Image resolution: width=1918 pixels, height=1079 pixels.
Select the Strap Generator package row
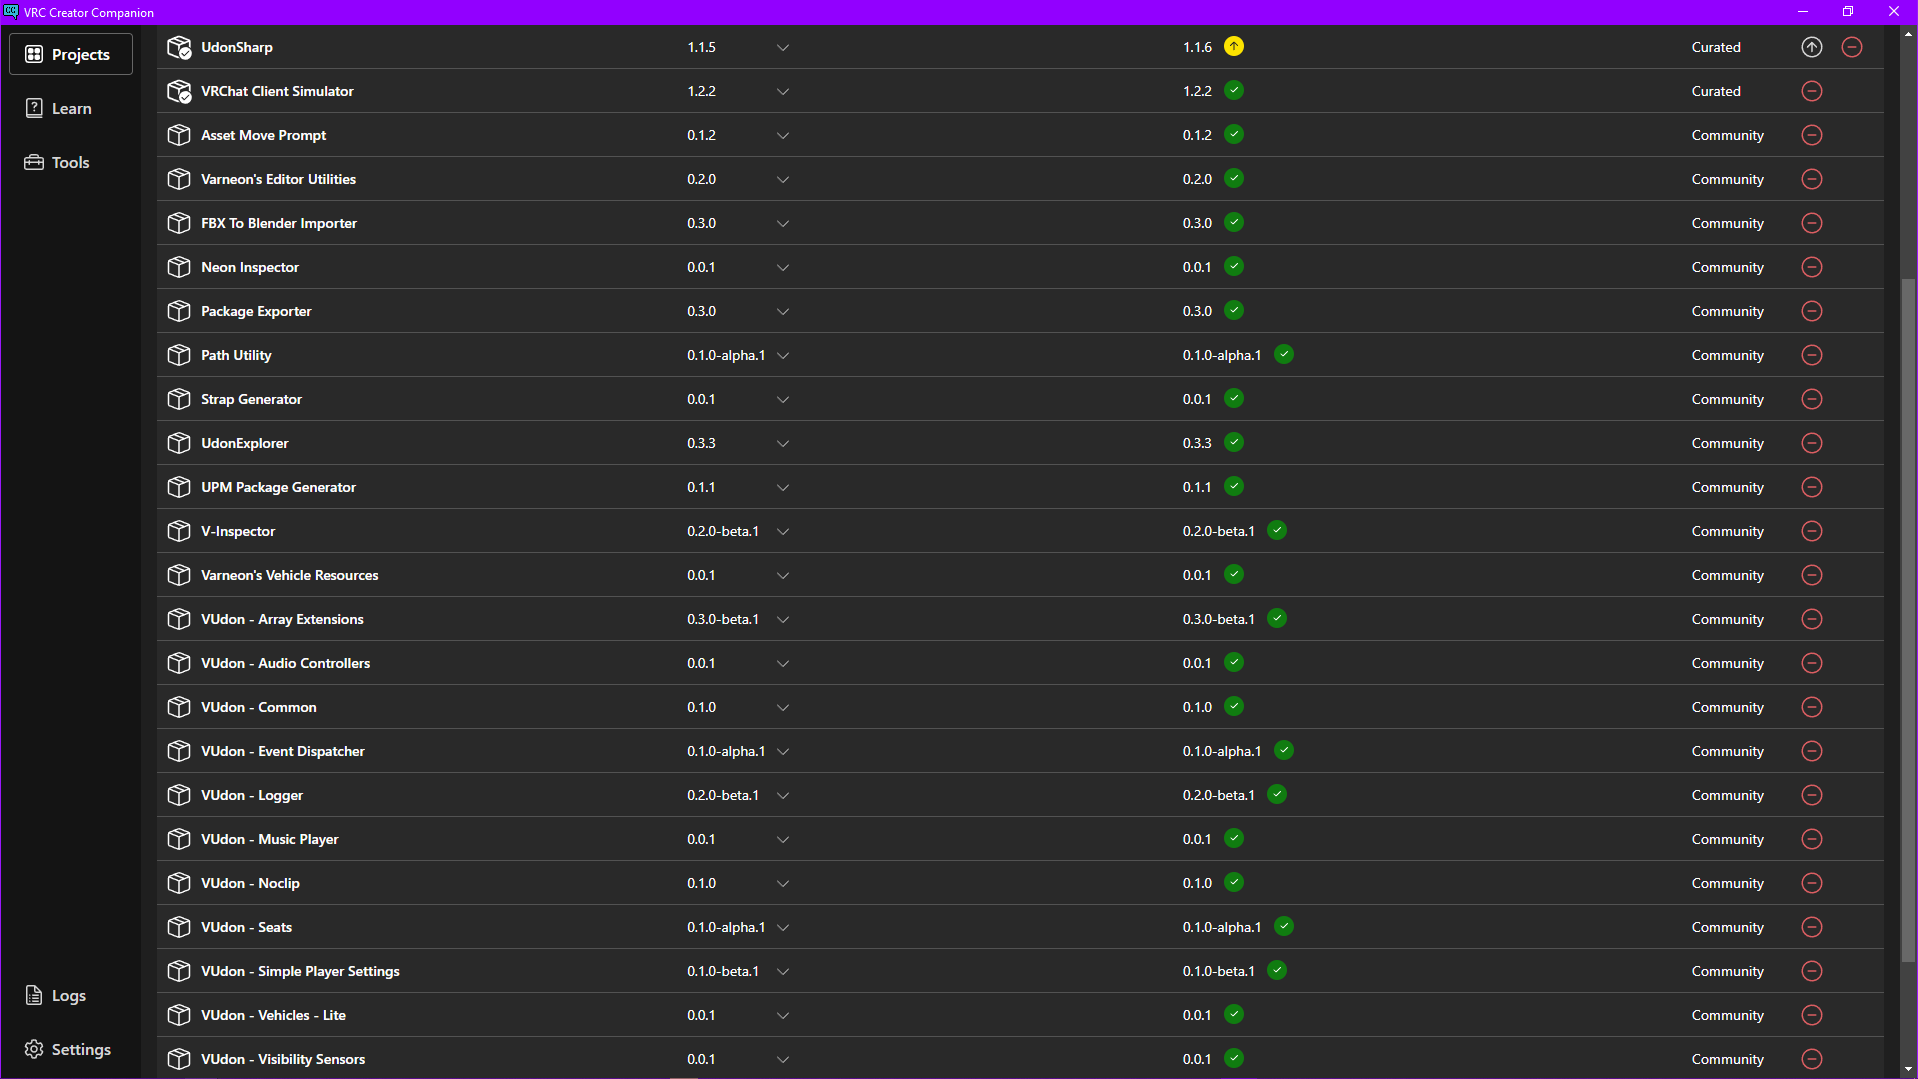pyautogui.click(x=1020, y=399)
